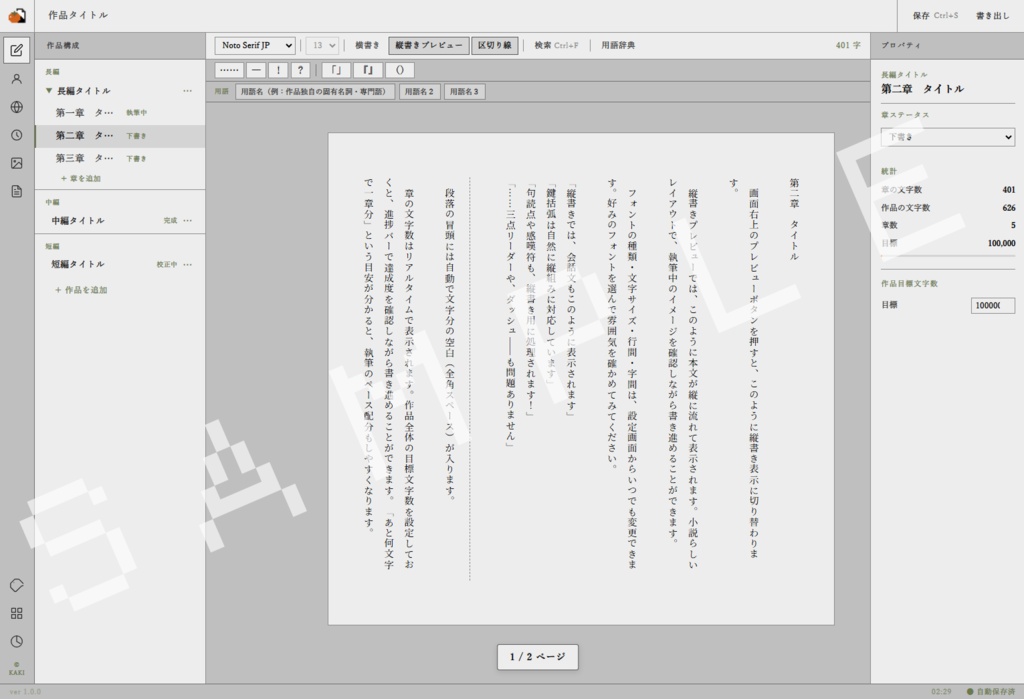Open the writing editor sidebar icon
The width and height of the screenshot is (1024, 699).
click(17, 50)
